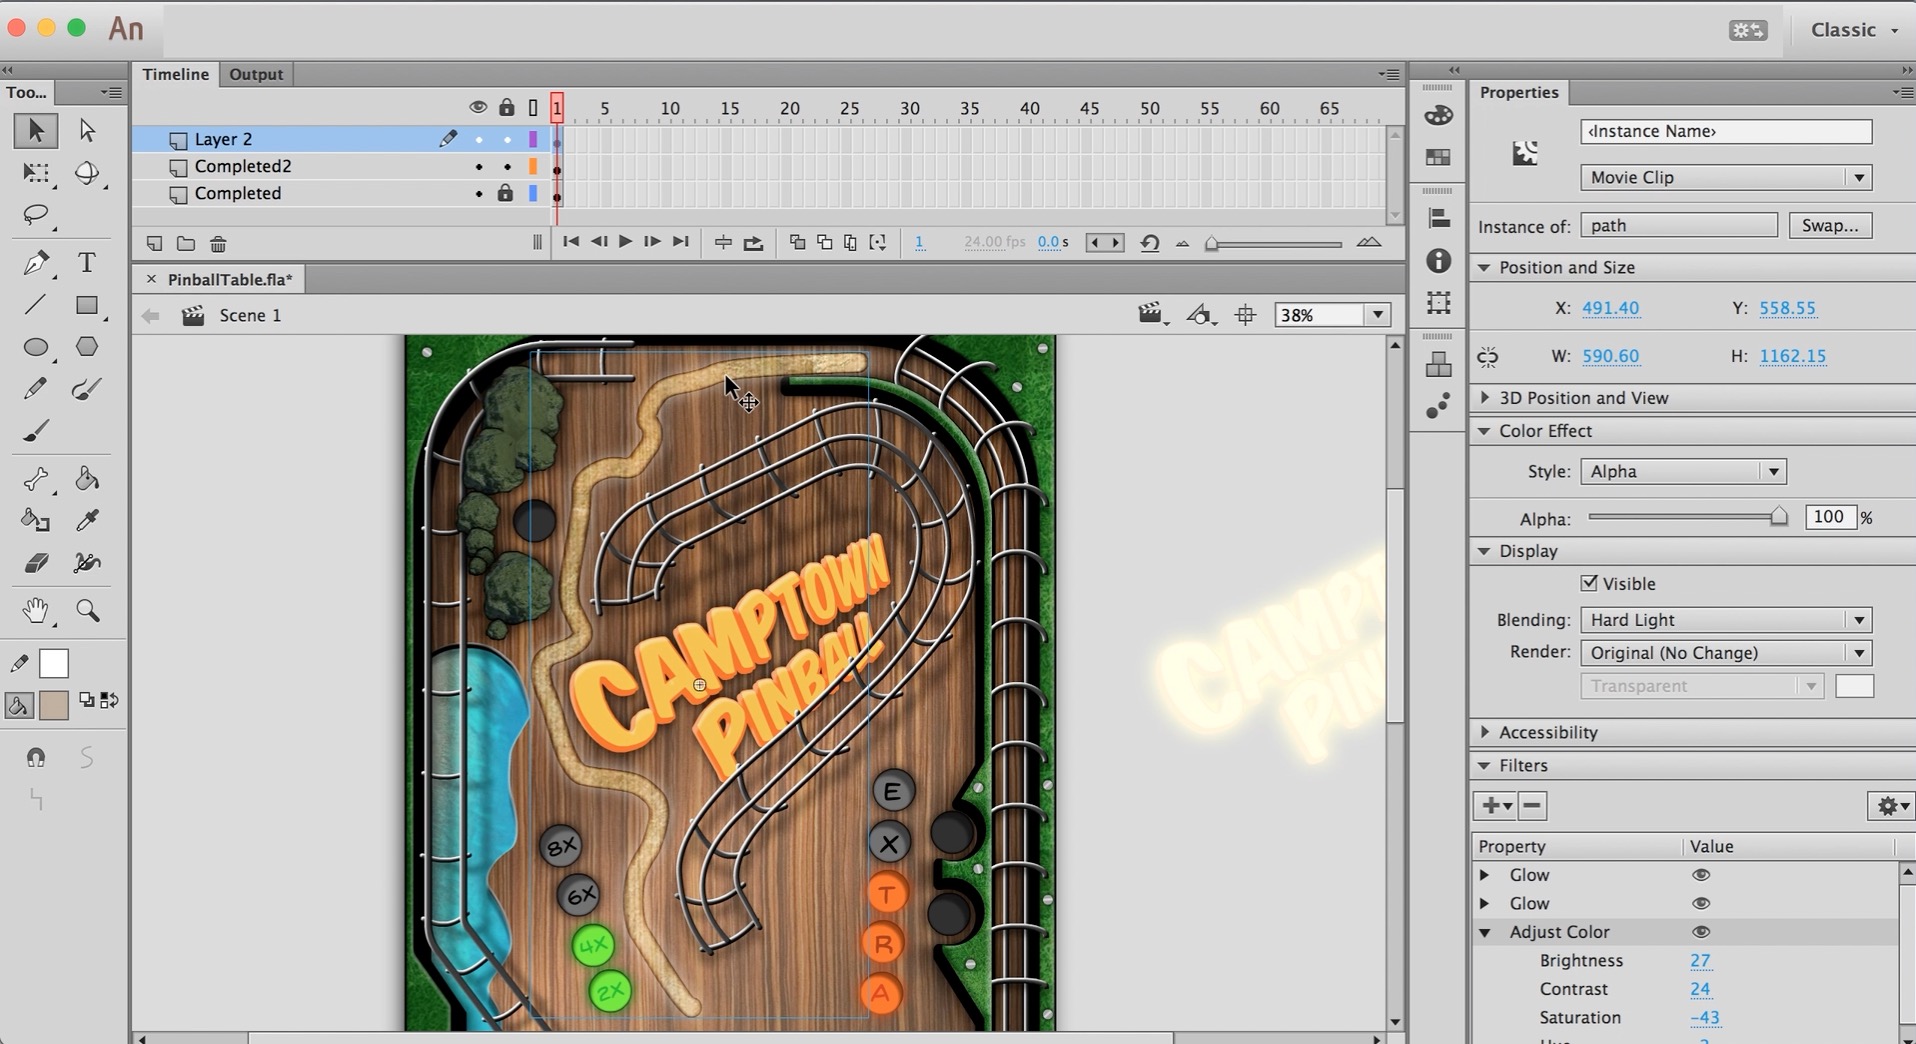Unlock the Completed layer
The height and width of the screenshot is (1044, 1916).
click(x=506, y=193)
